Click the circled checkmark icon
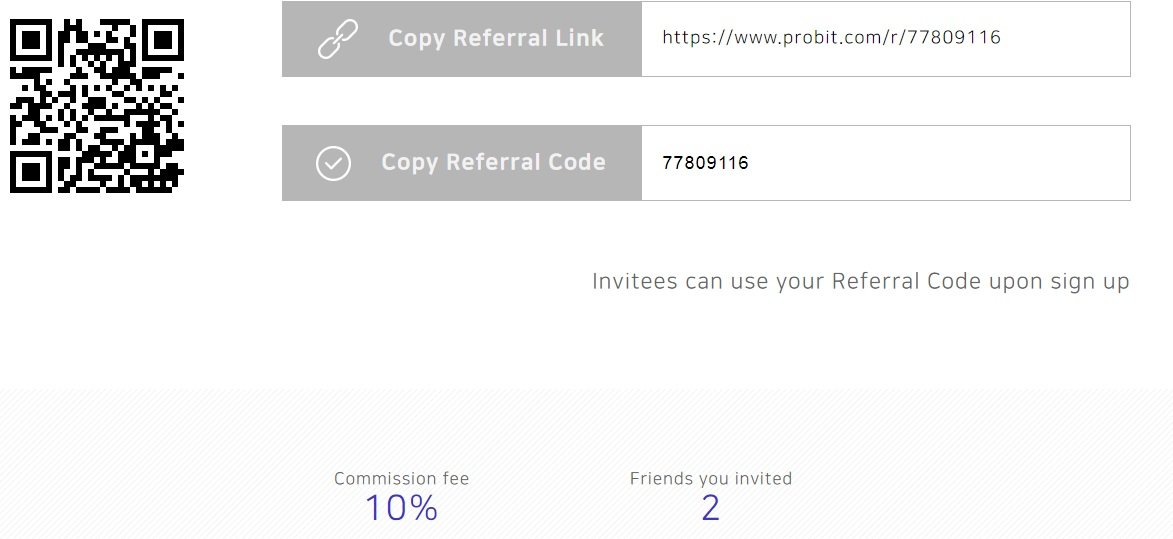 click(334, 163)
